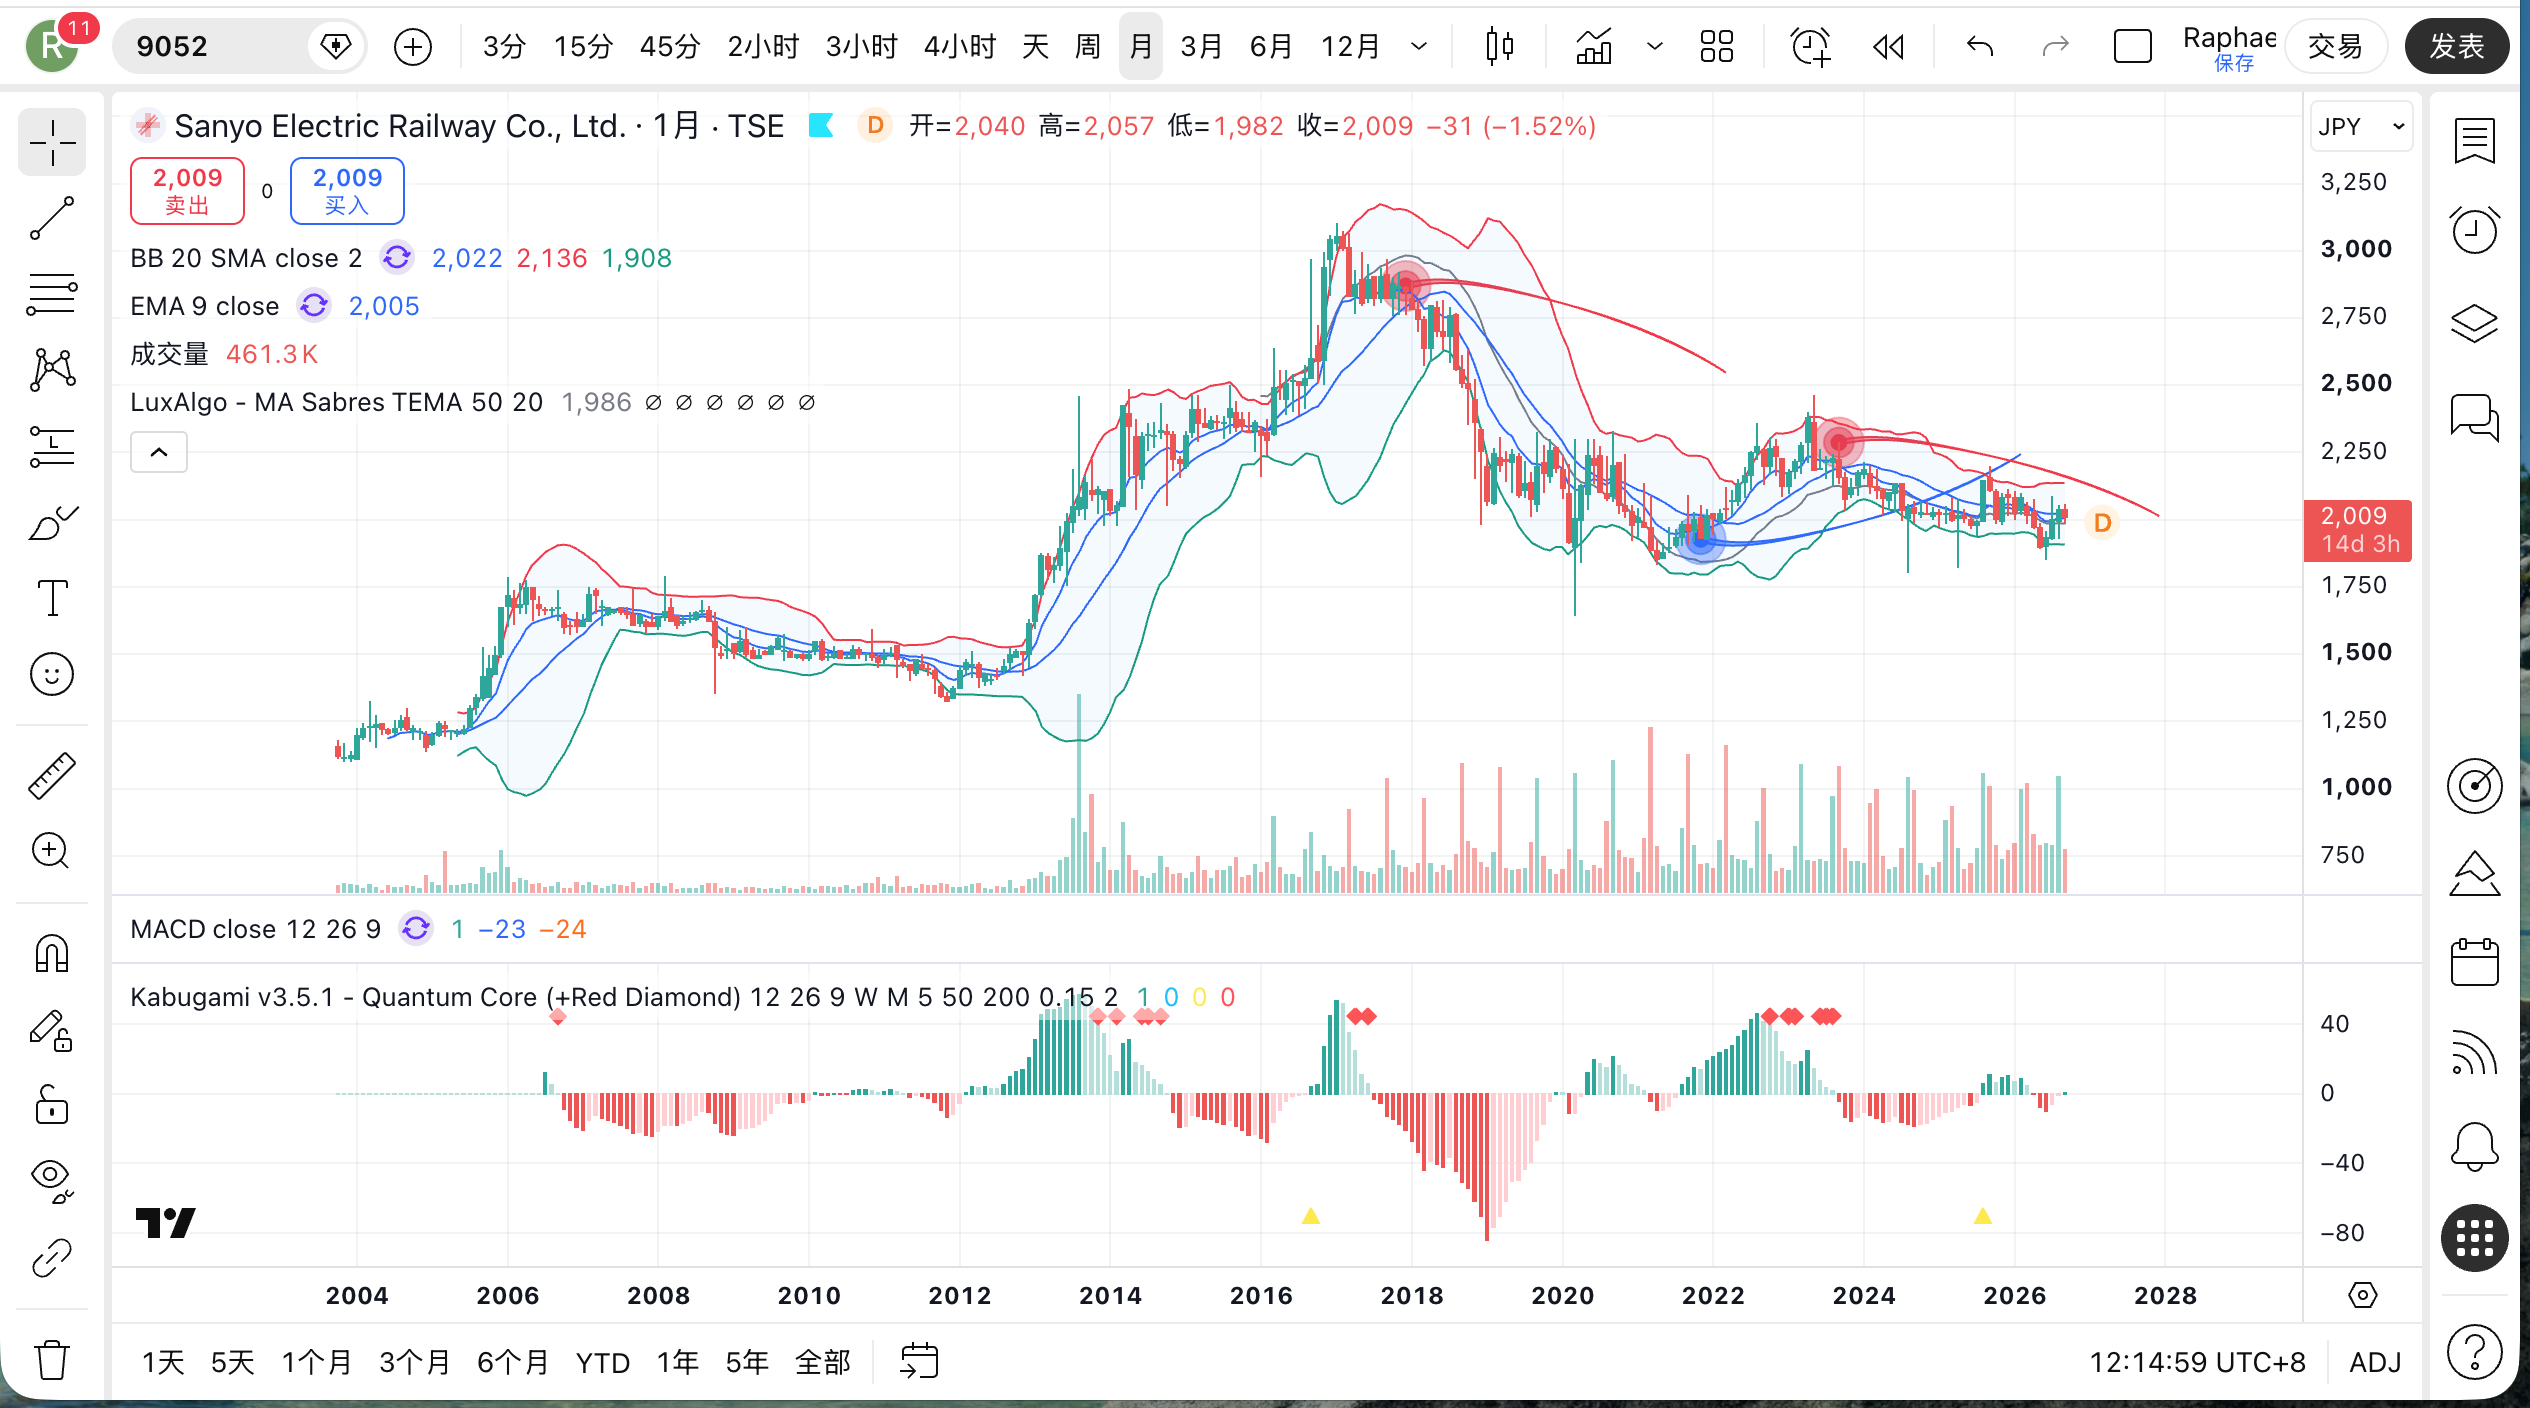Collapse the indicator legend chevron
The width and height of the screenshot is (2530, 1408).
[159, 452]
